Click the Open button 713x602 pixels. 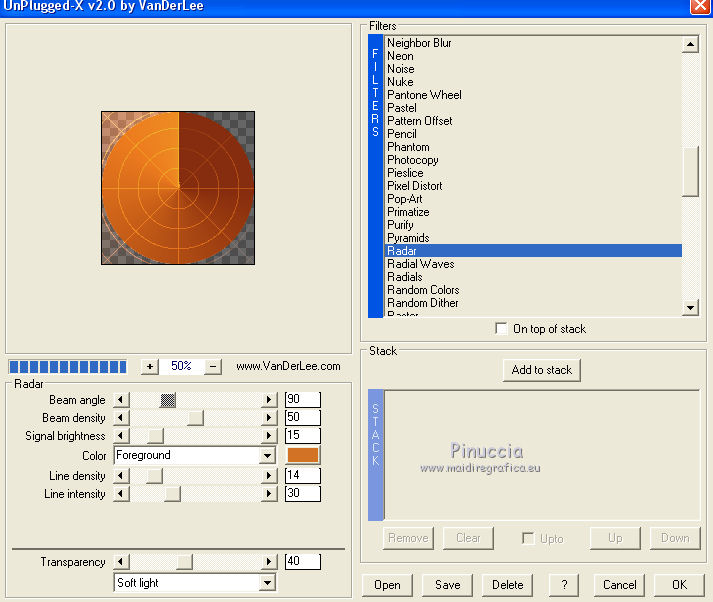[387, 585]
